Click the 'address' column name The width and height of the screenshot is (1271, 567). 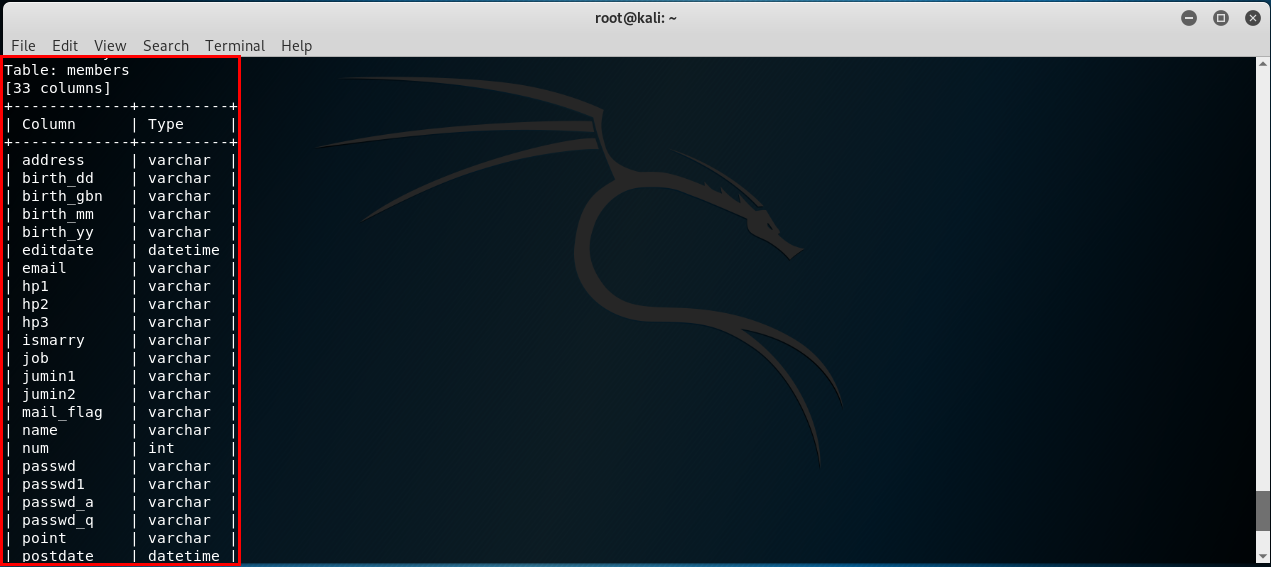(x=53, y=160)
